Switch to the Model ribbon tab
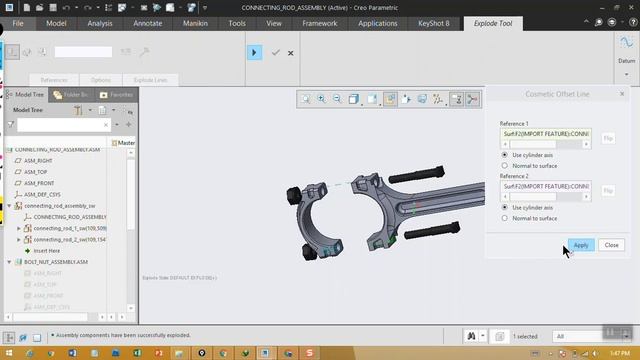Screen dimensions: 640x360 56,23
